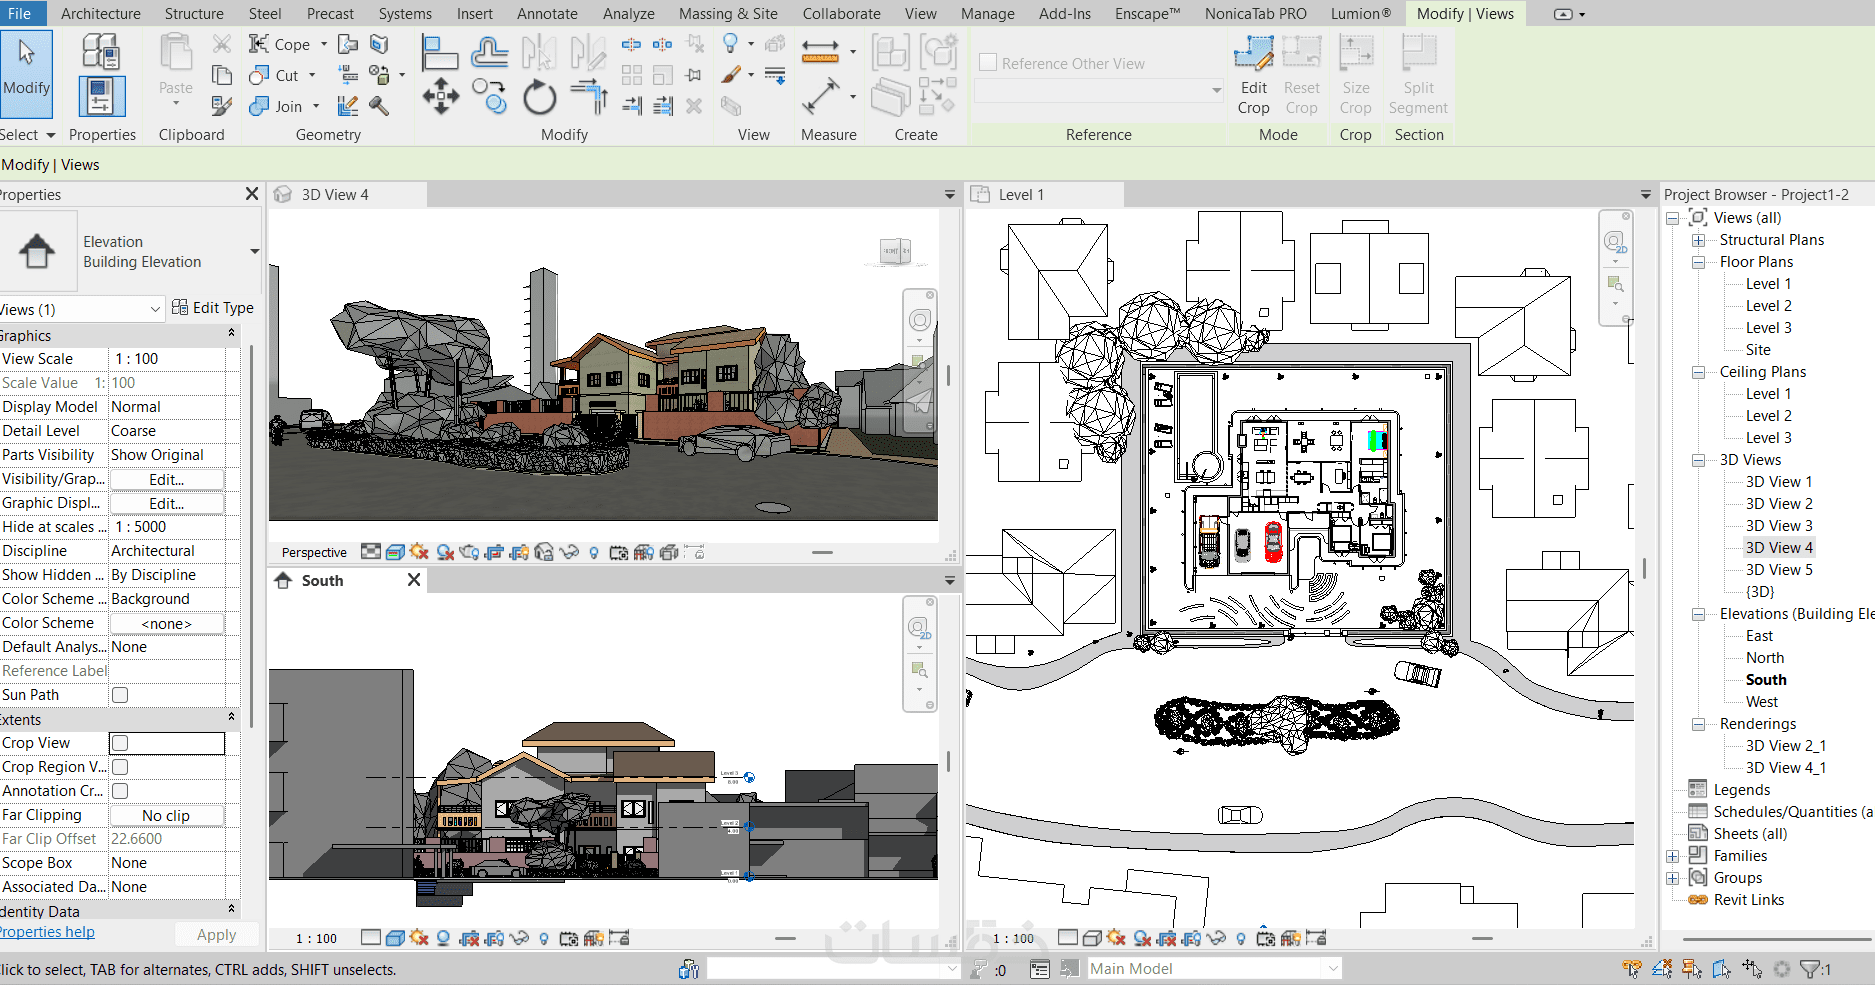The height and width of the screenshot is (985, 1875).
Task: Click the Edit Type button
Action: click(212, 308)
